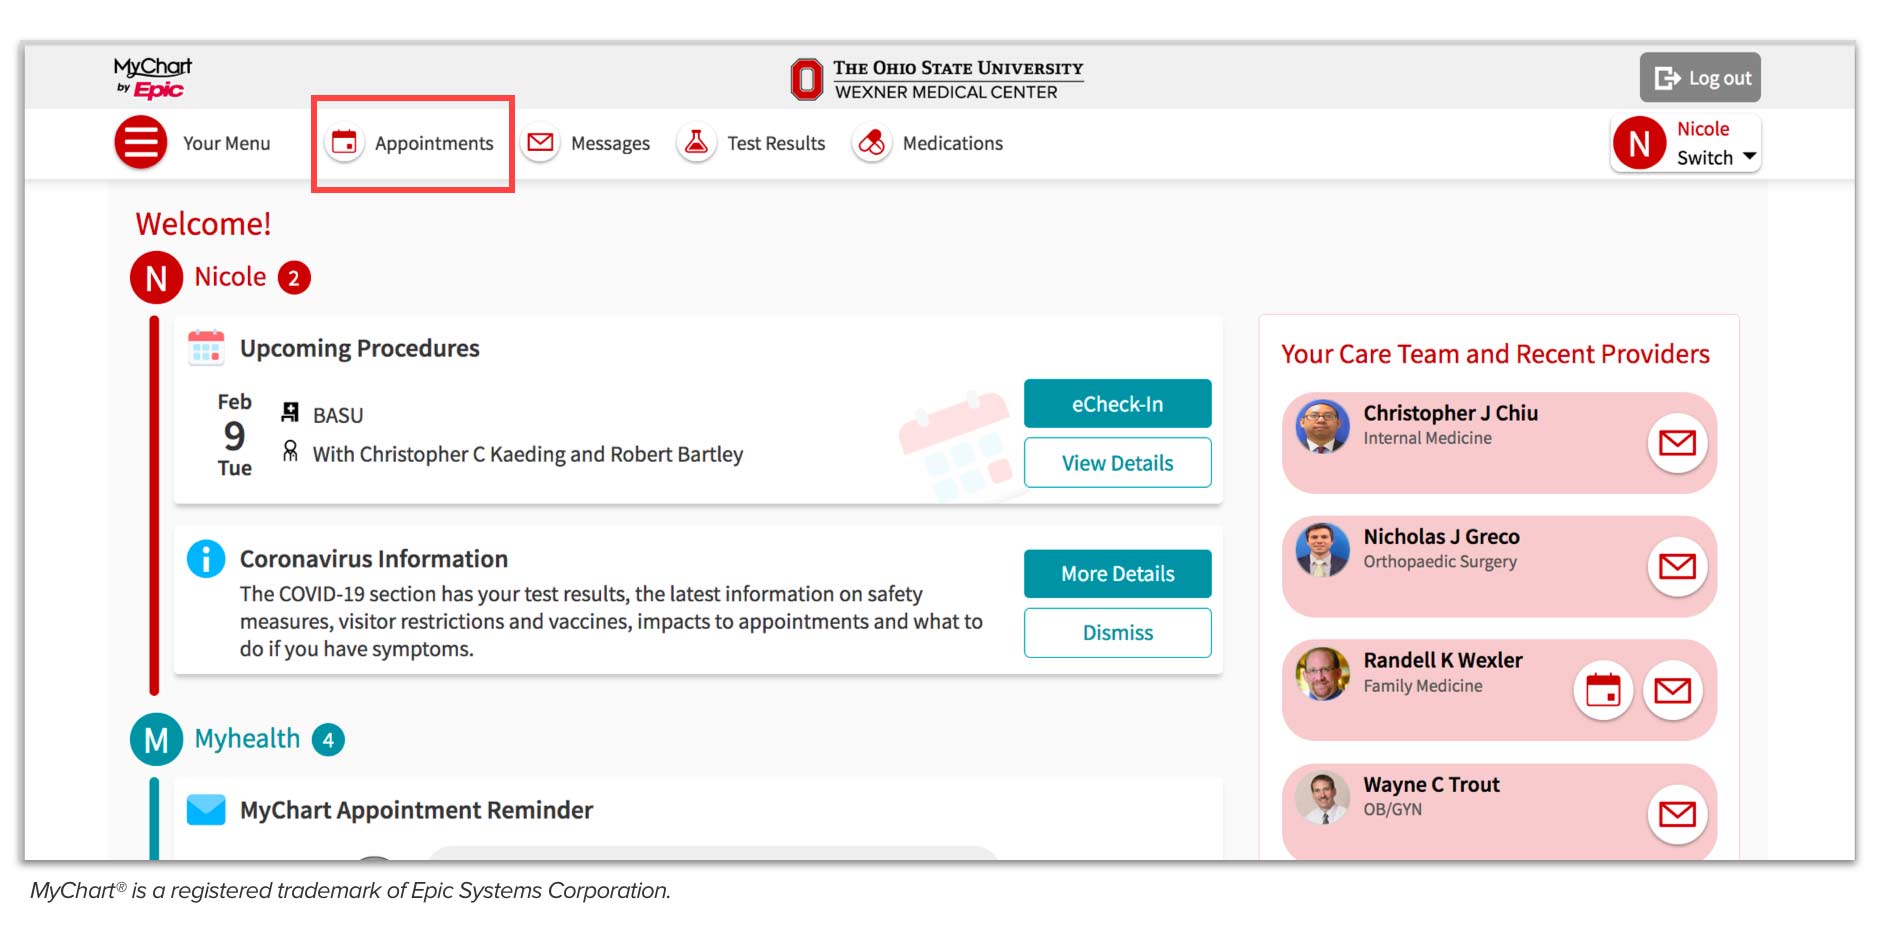Select the Messages menu label
The image size is (1880, 928).
tap(610, 143)
